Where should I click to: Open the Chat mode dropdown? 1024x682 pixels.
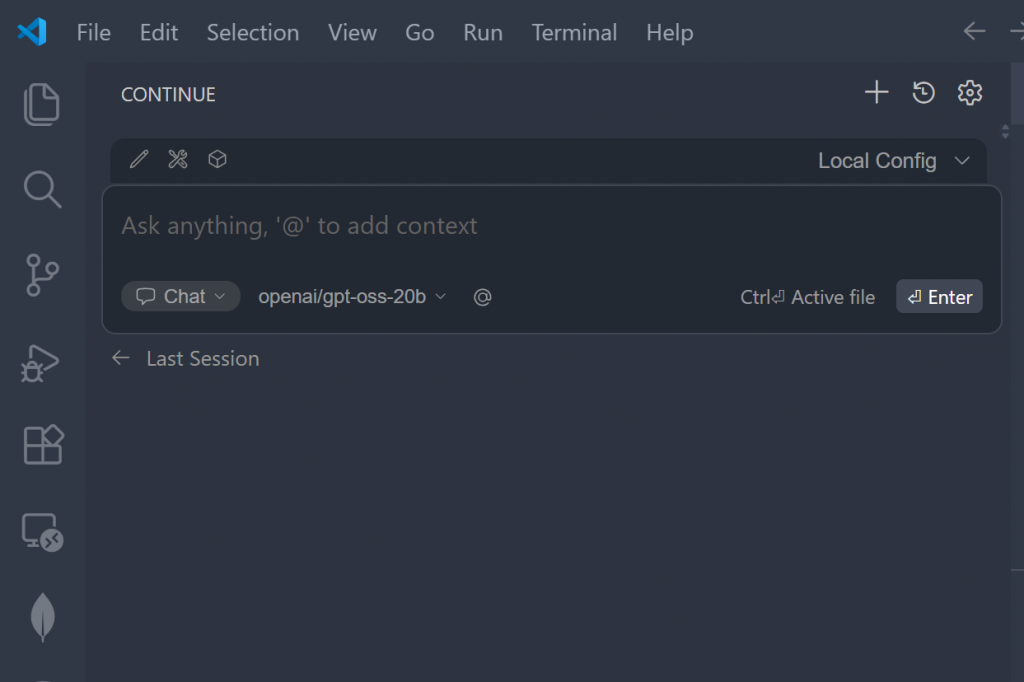[x=181, y=297]
